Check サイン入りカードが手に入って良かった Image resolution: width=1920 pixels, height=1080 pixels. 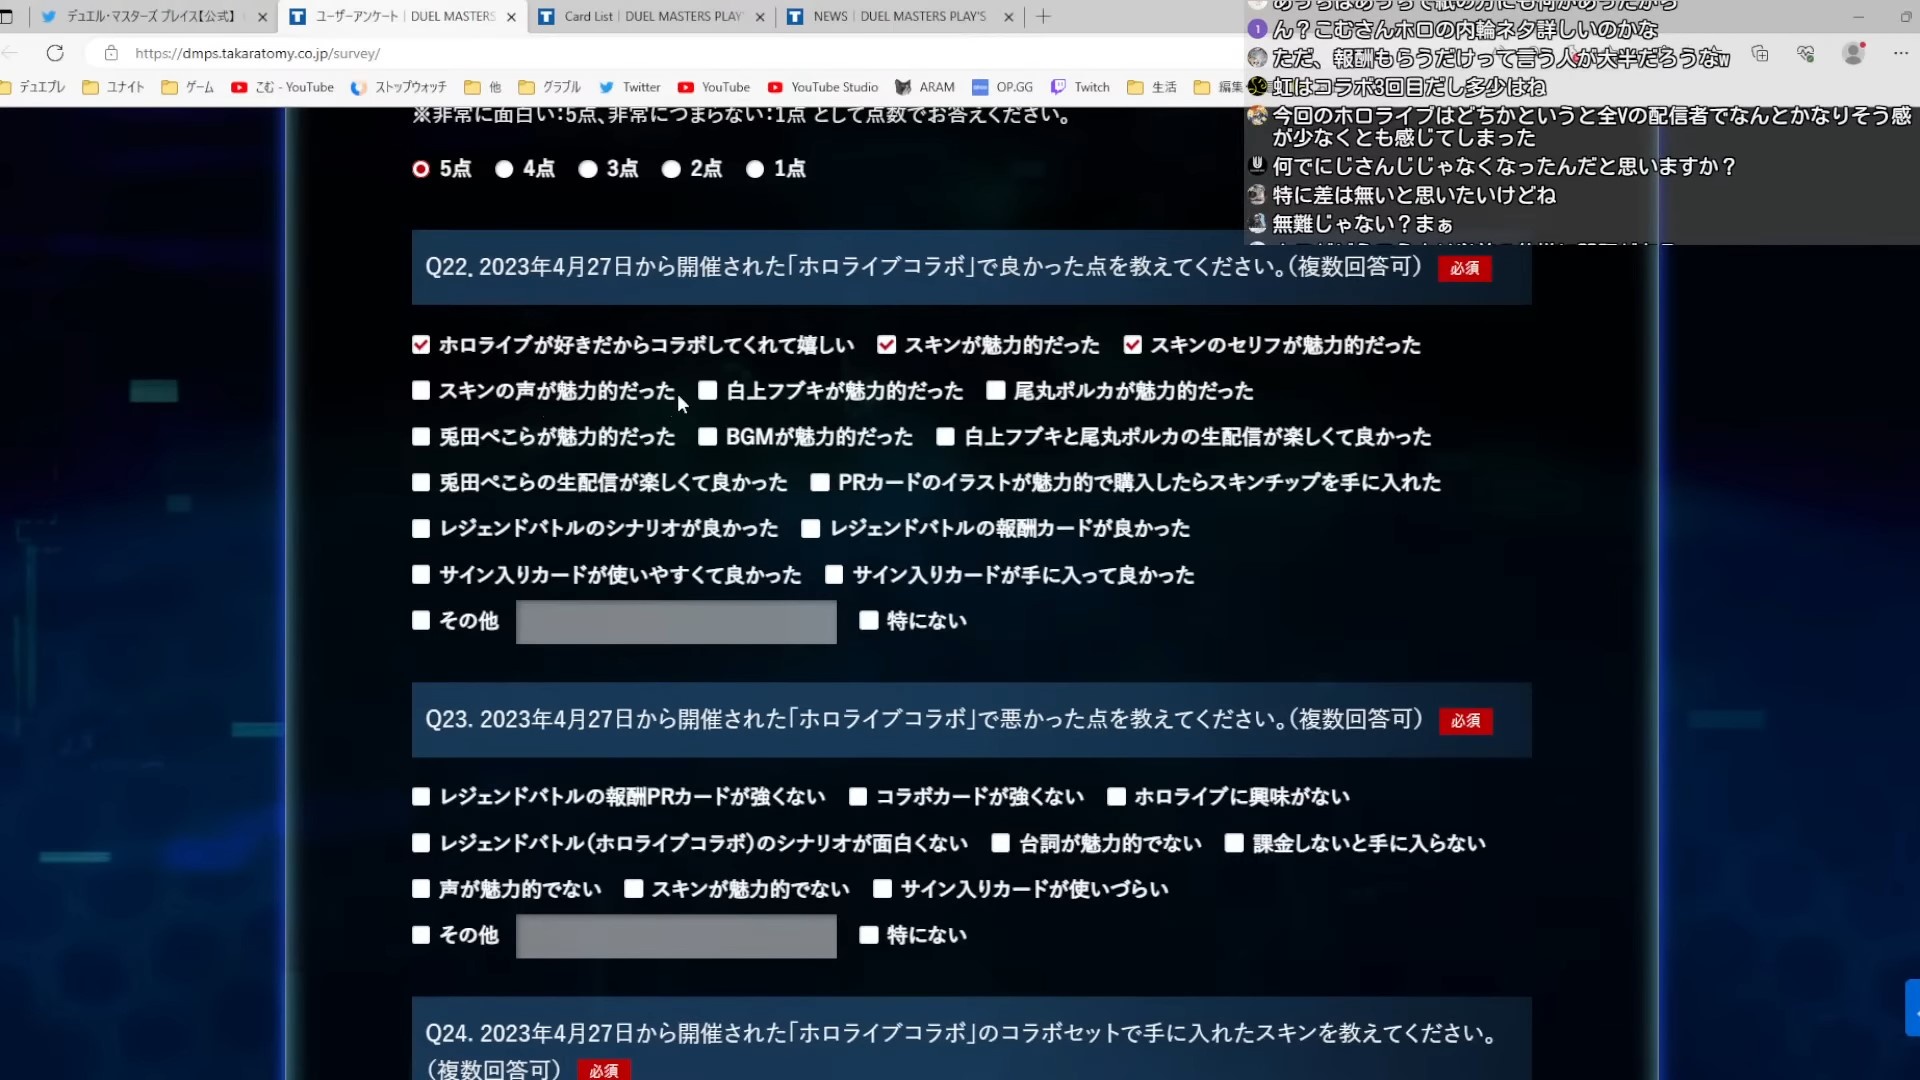click(x=834, y=575)
